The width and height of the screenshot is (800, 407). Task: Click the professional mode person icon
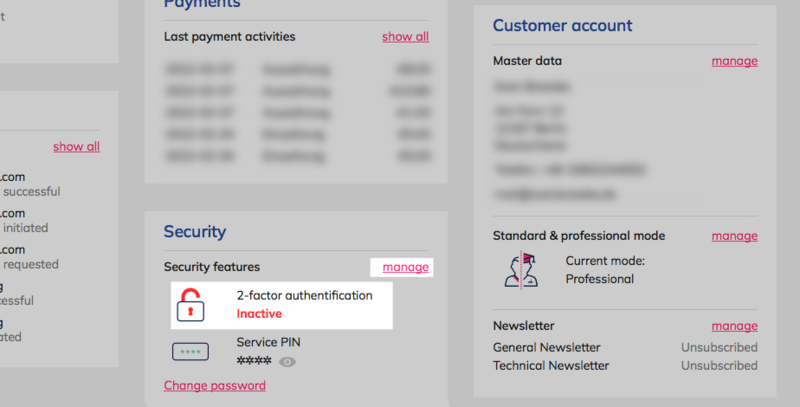[x=521, y=270]
